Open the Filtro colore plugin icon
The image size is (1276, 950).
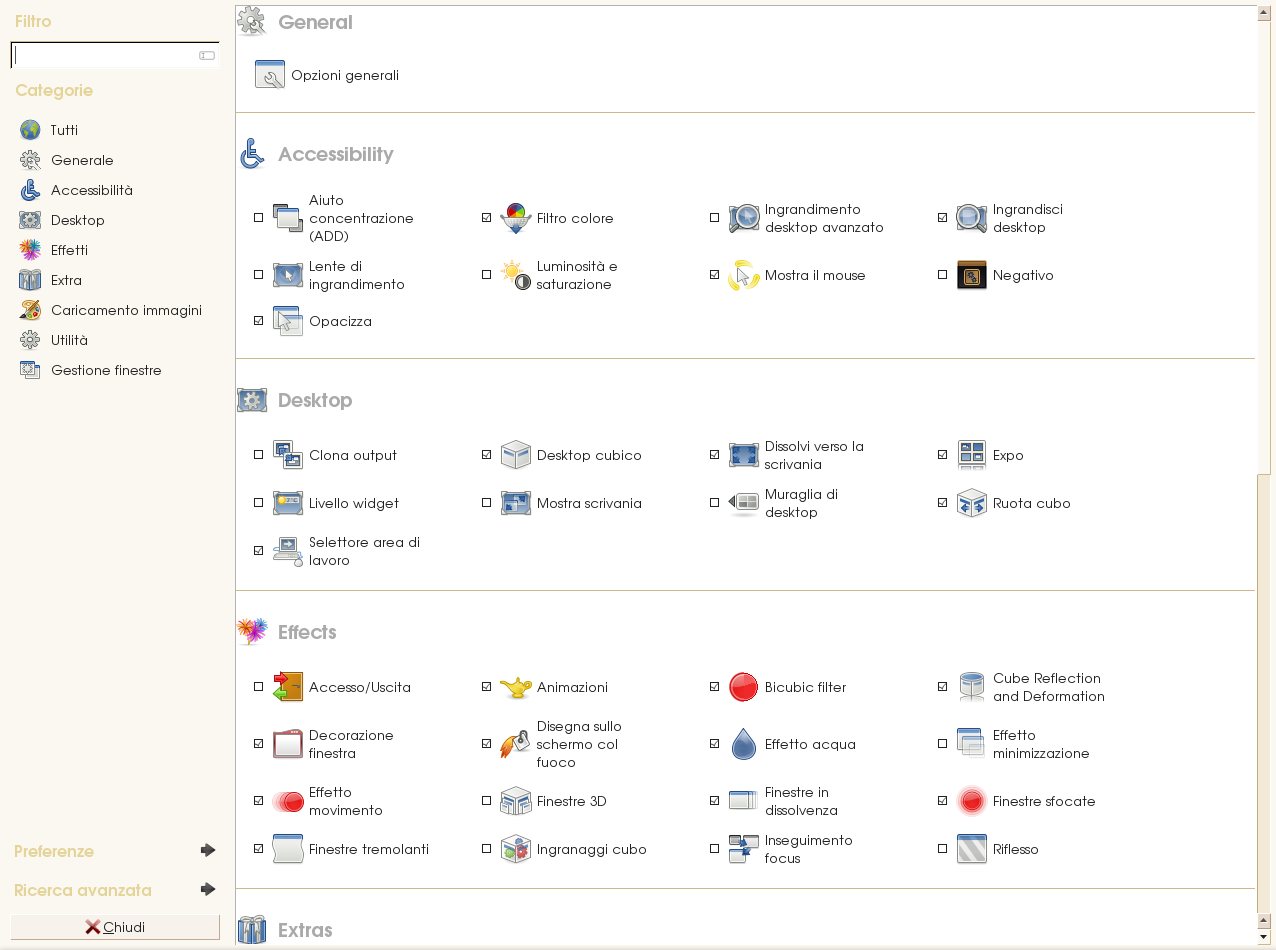[516, 218]
